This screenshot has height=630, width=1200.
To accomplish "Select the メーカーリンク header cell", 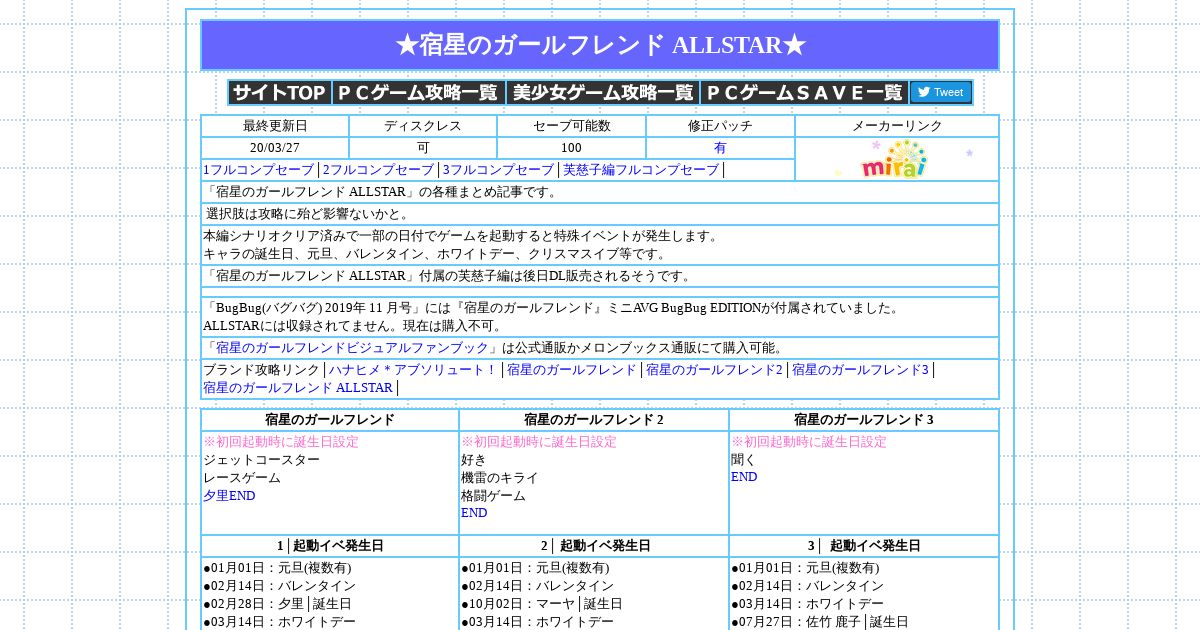I will [x=897, y=126].
